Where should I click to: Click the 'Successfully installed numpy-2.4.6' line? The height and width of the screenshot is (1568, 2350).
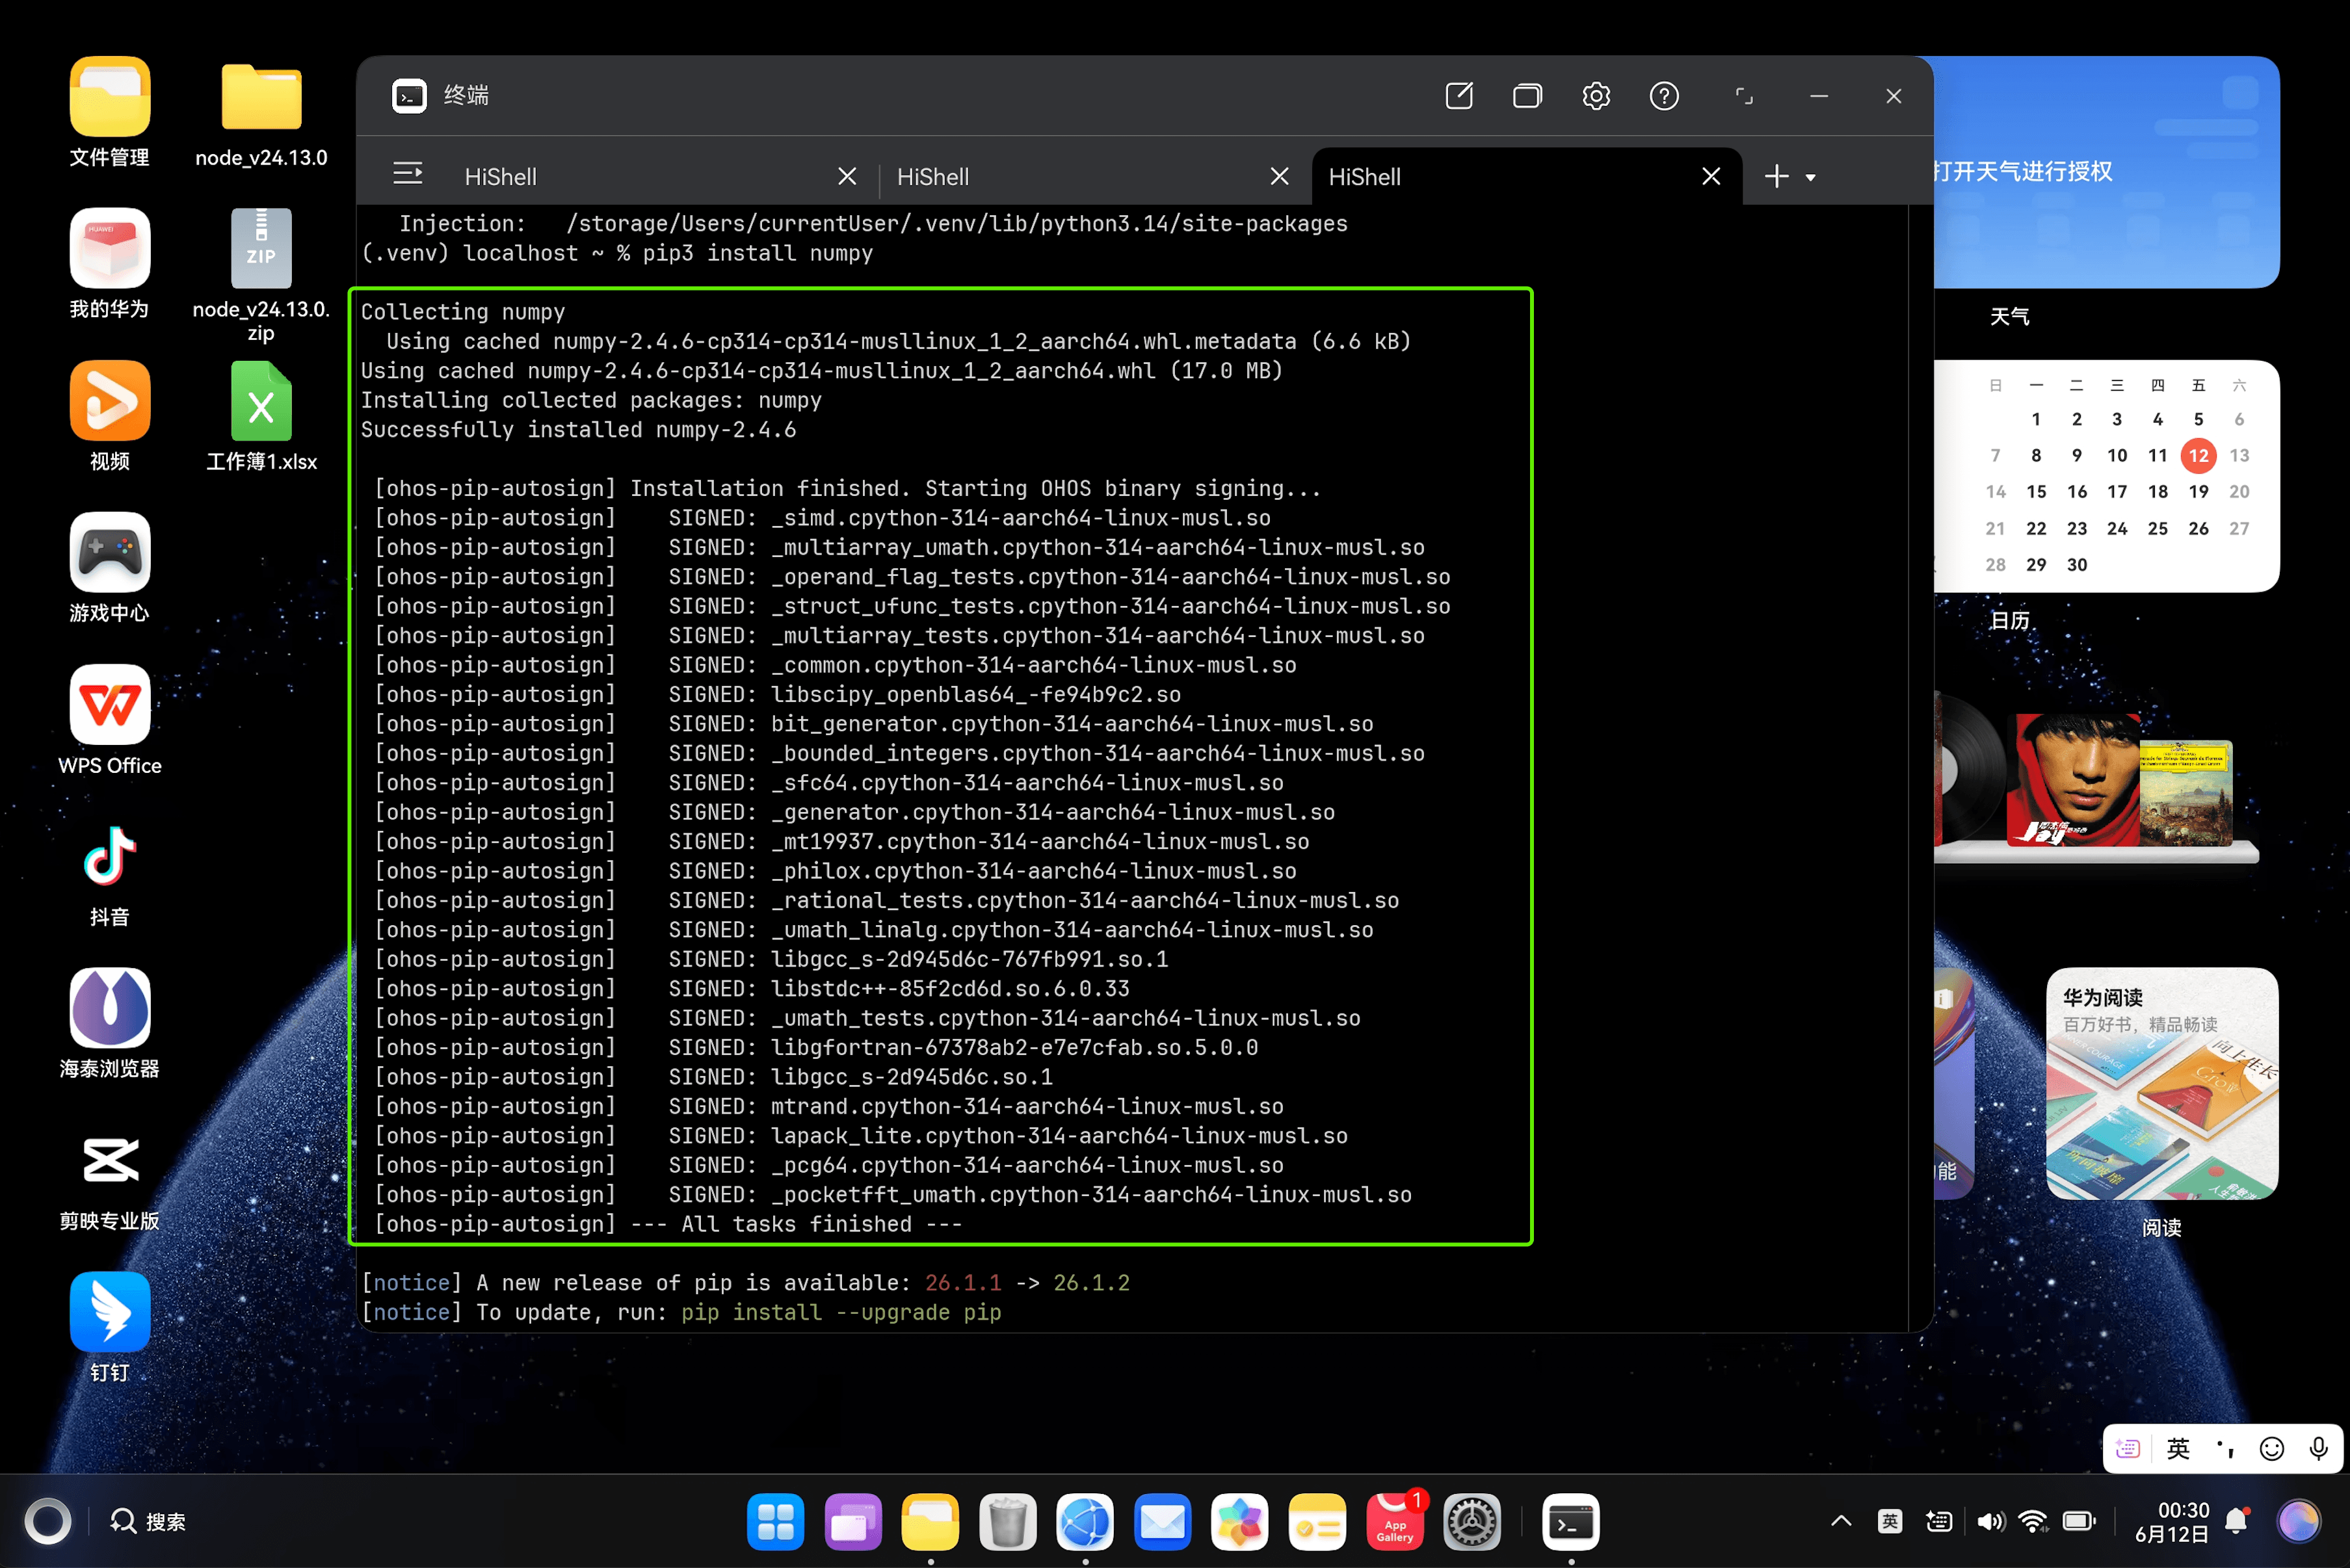tap(578, 430)
